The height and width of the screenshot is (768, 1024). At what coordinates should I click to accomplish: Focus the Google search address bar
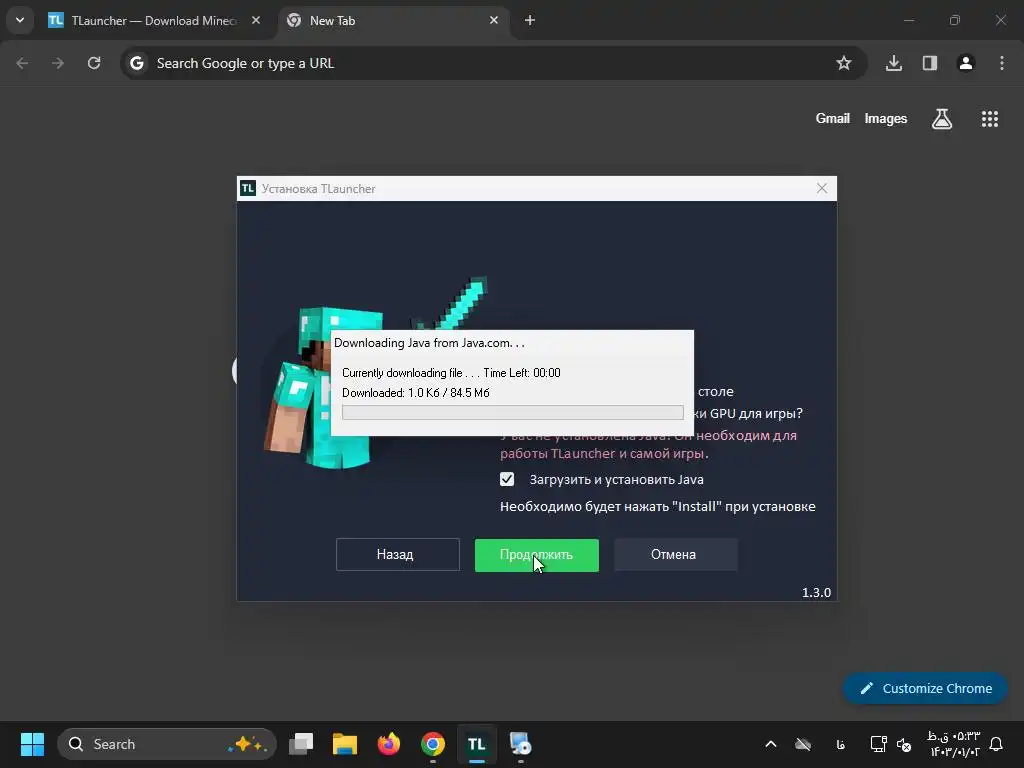[x=494, y=63]
